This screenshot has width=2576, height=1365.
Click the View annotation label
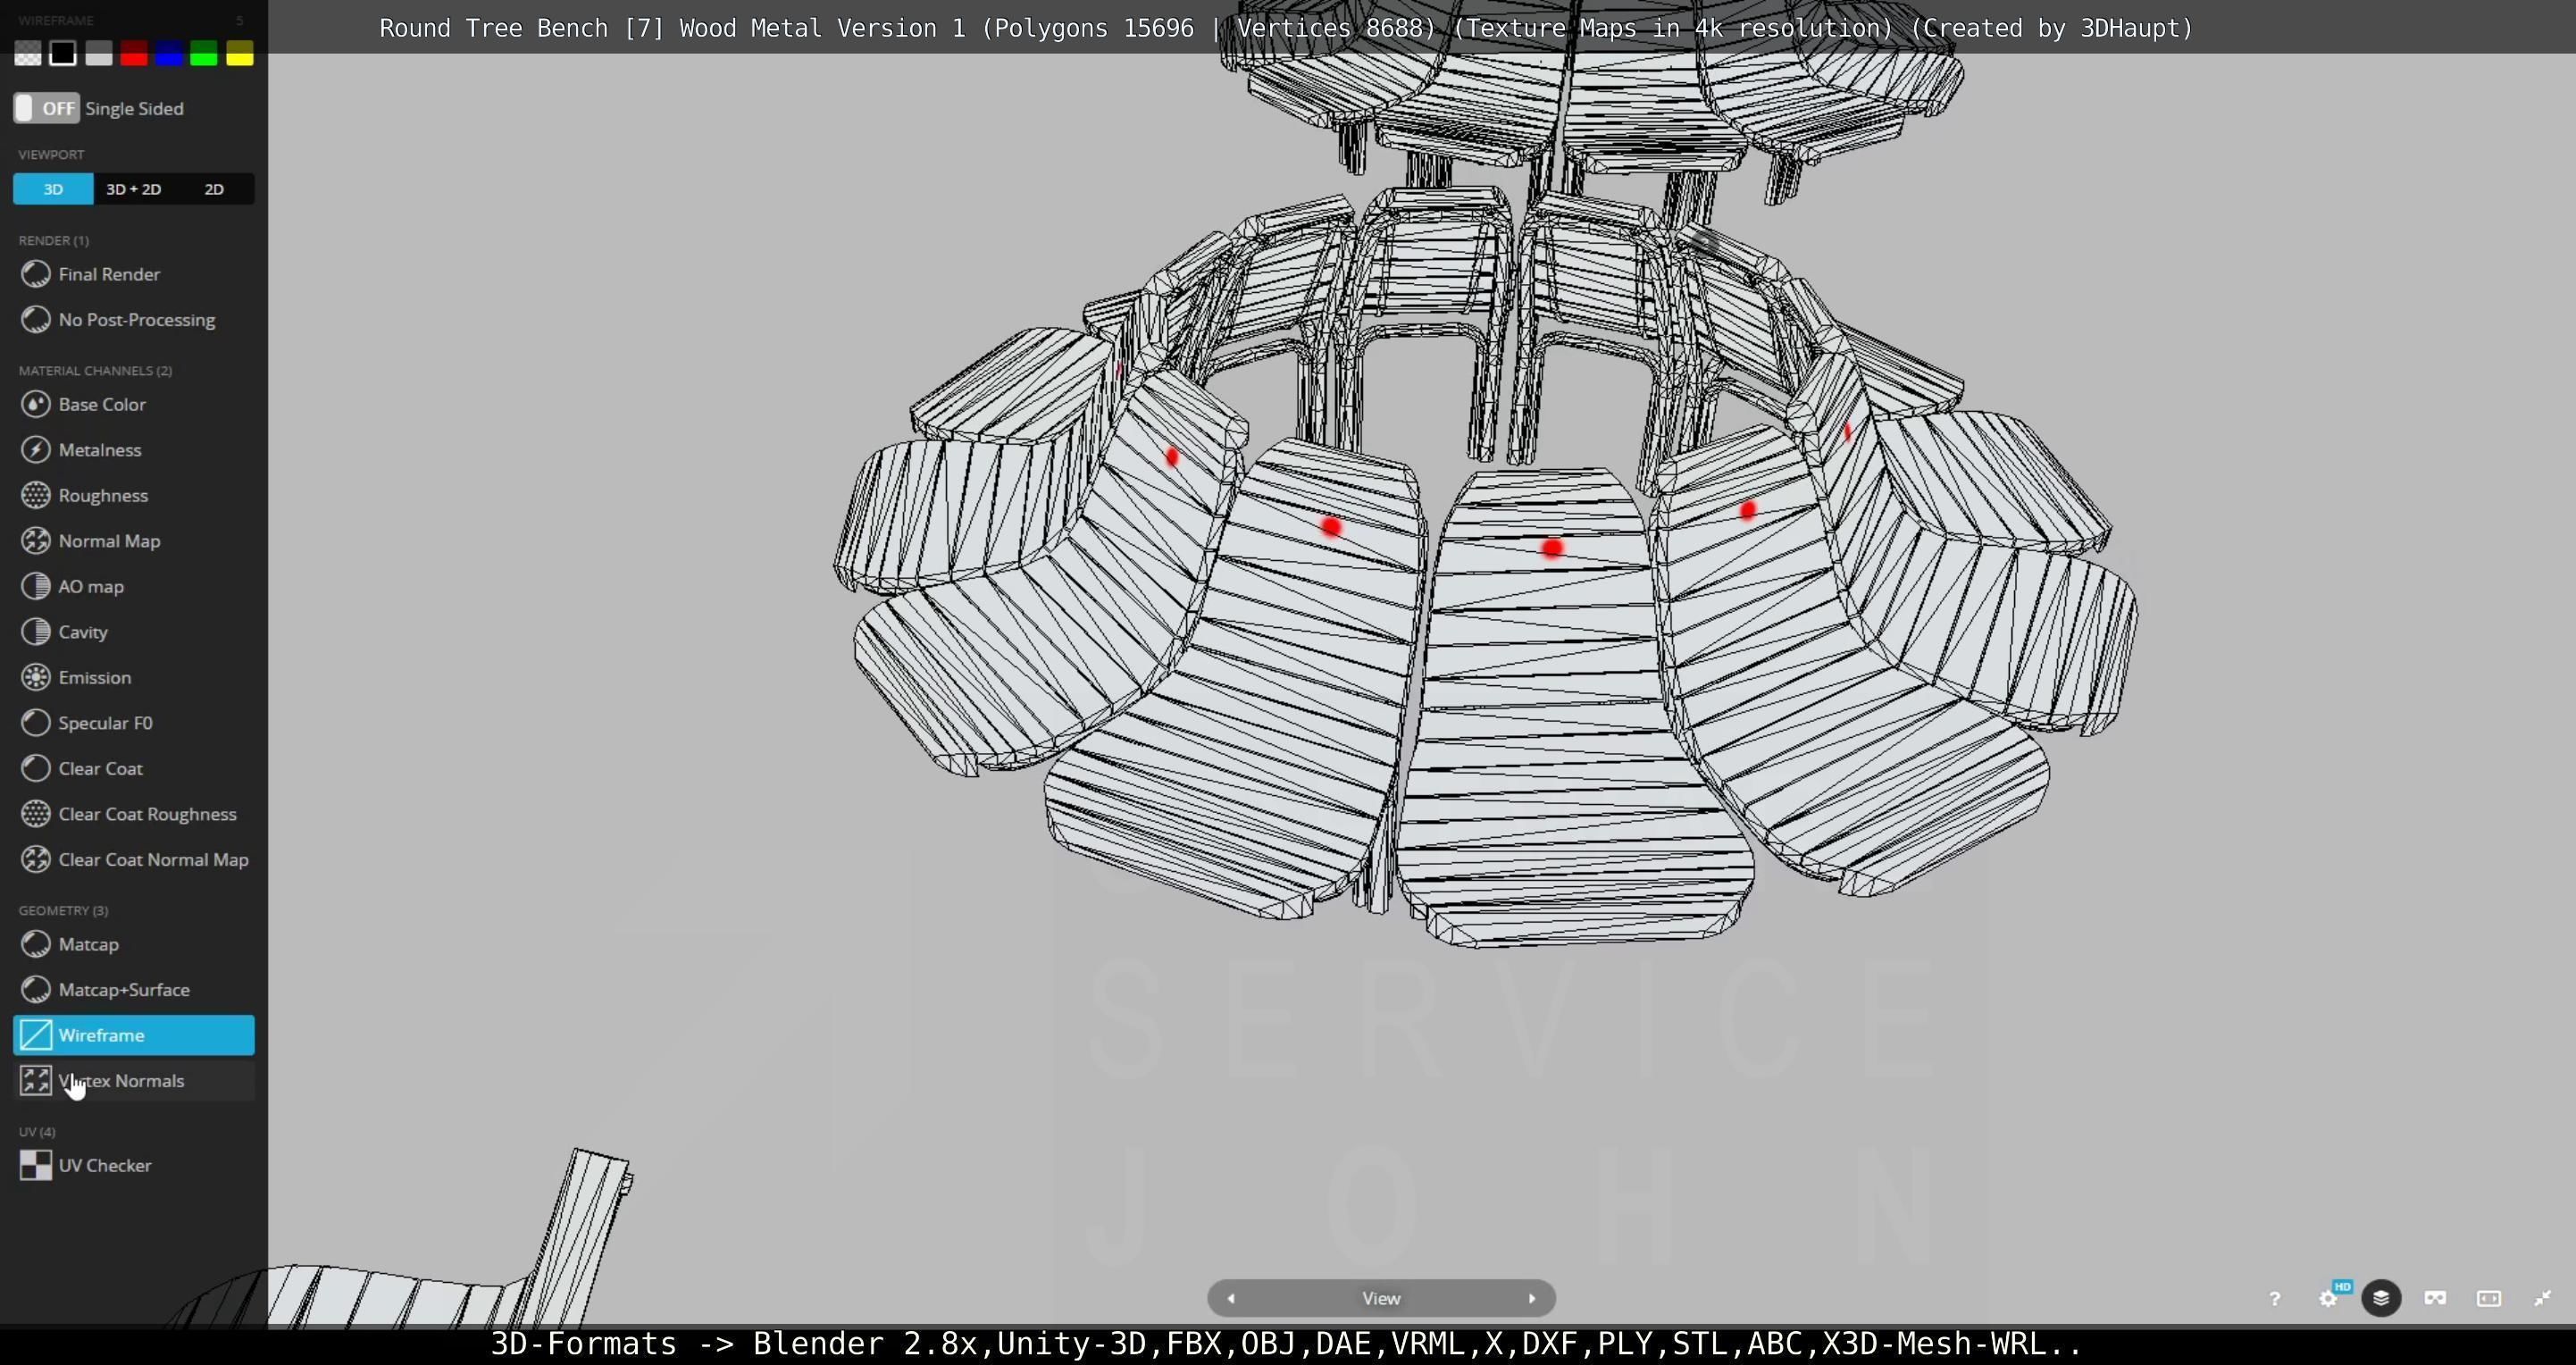point(1381,1298)
